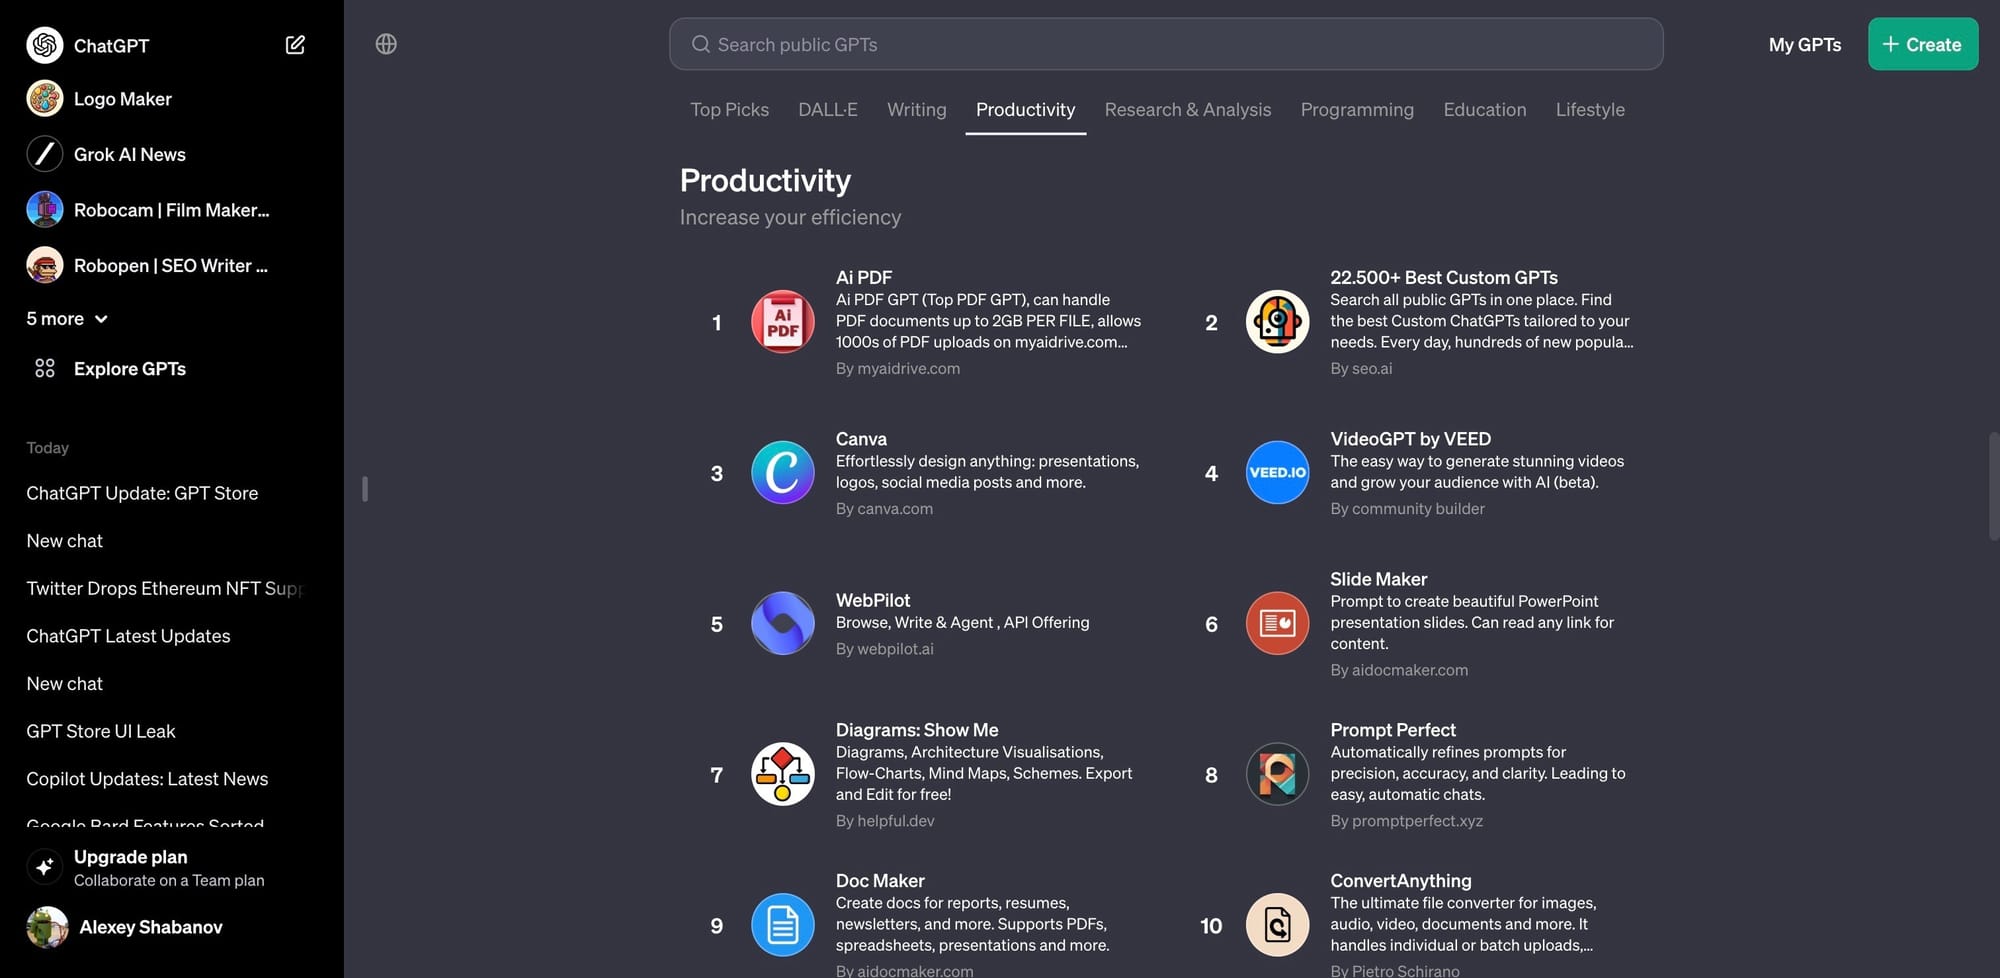The image size is (2000, 978).
Task: Click the ChatGPT logo icon in sidebar
Action: pyautogui.click(x=45, y=45)
